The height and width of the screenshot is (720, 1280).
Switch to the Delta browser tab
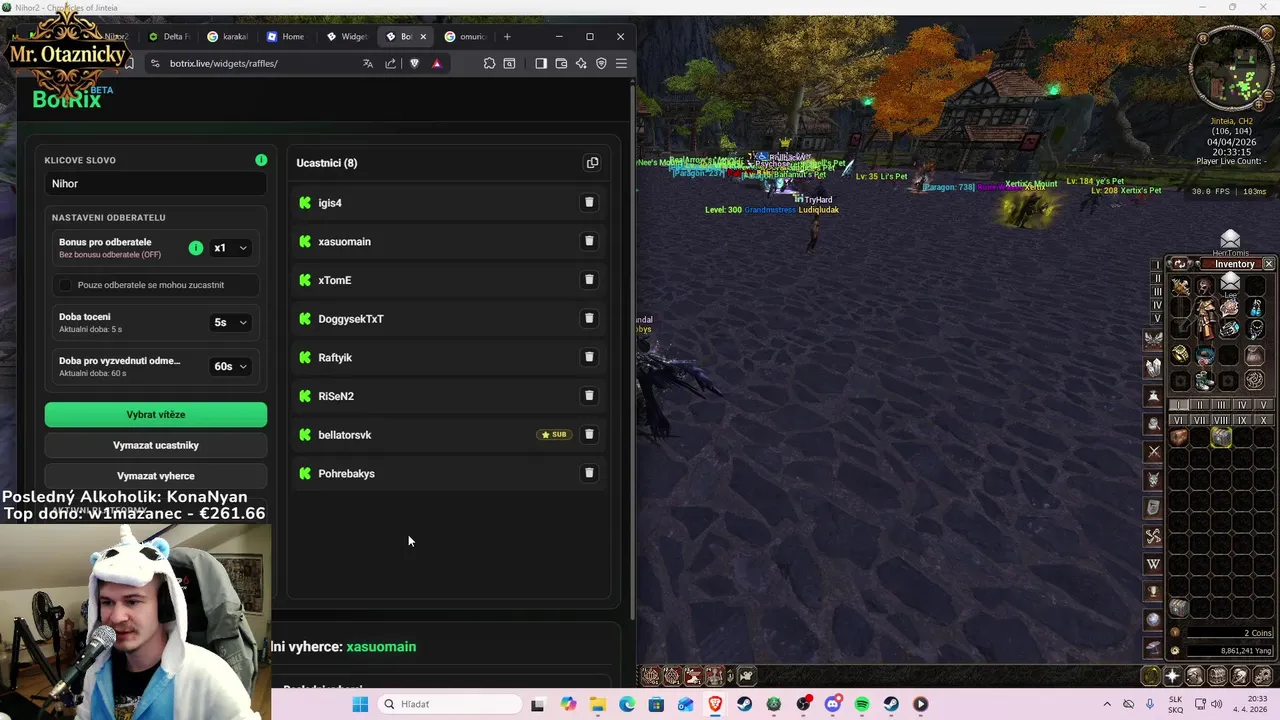(168, 37)
